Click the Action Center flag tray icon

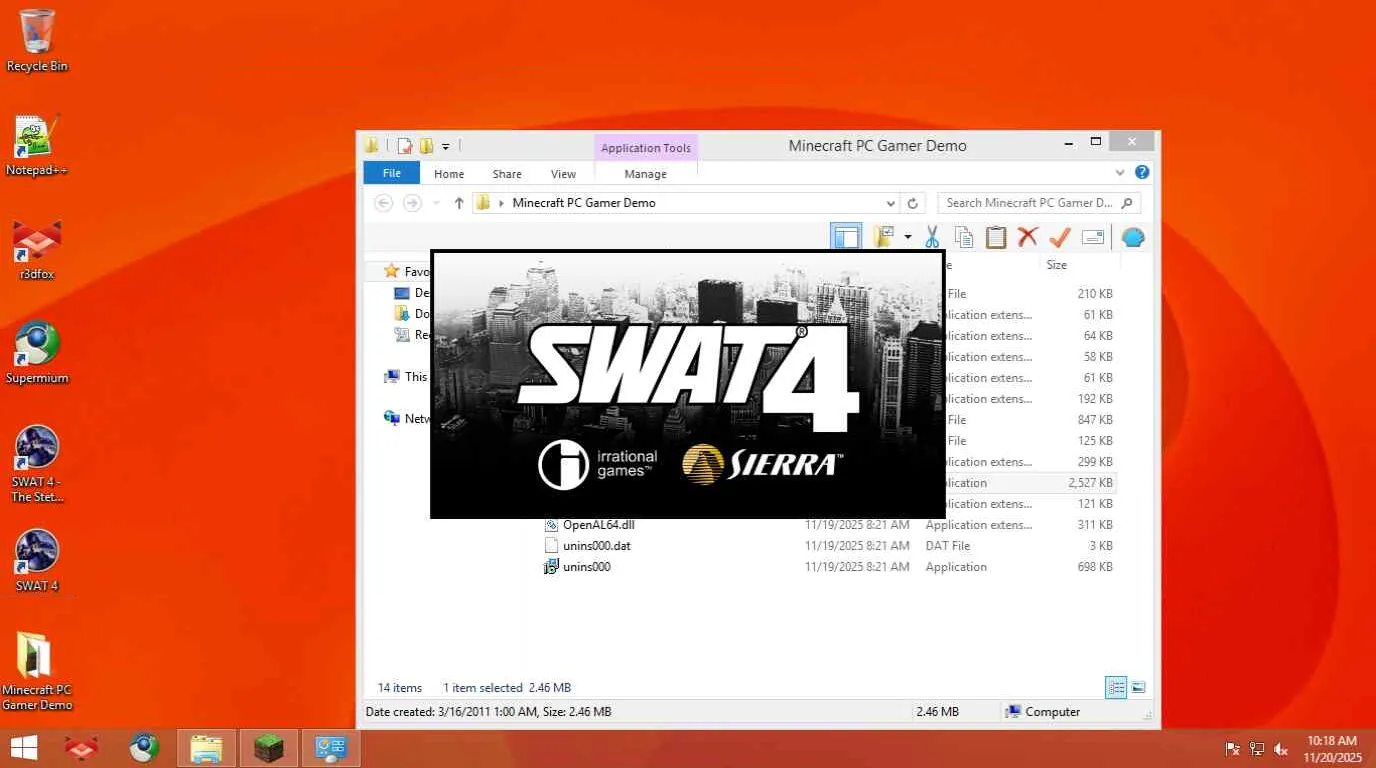click(1232, 748)
